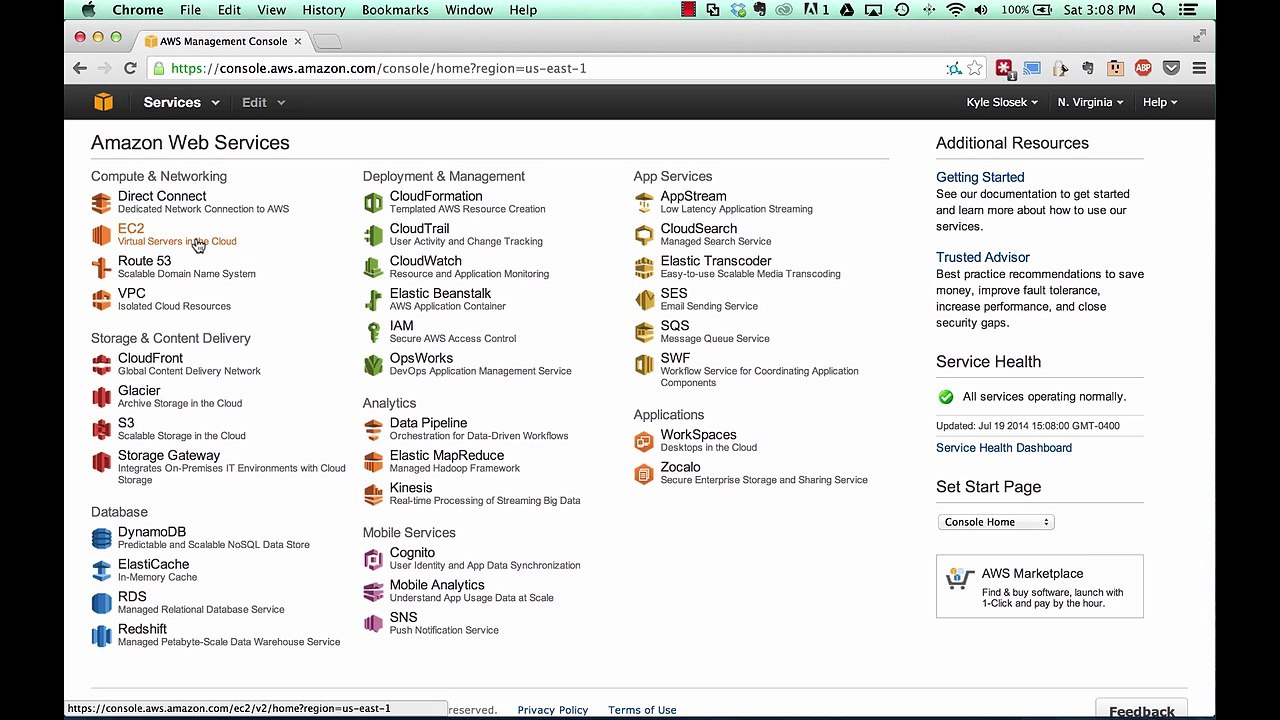This screenshot has height=720, width=1280.
Task: Click the Redshift icon
Action: click(x=101, y=636)
